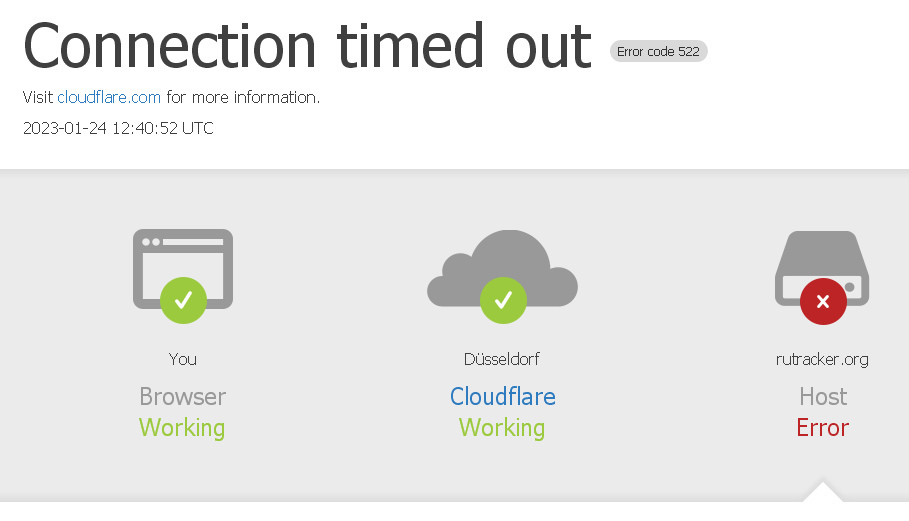Click the Düsseldorf location label
The width and height of the screenshot is (909, 521).
(502, 359)
